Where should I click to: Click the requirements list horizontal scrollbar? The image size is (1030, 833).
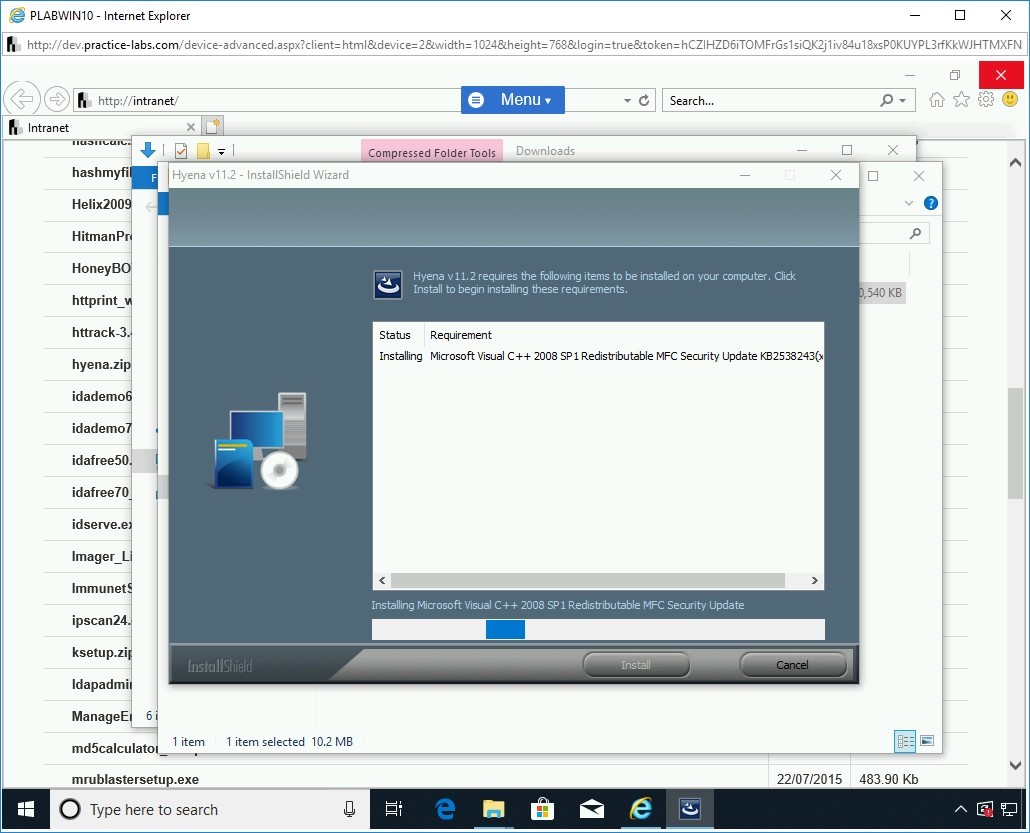click(x=588, y=581)
